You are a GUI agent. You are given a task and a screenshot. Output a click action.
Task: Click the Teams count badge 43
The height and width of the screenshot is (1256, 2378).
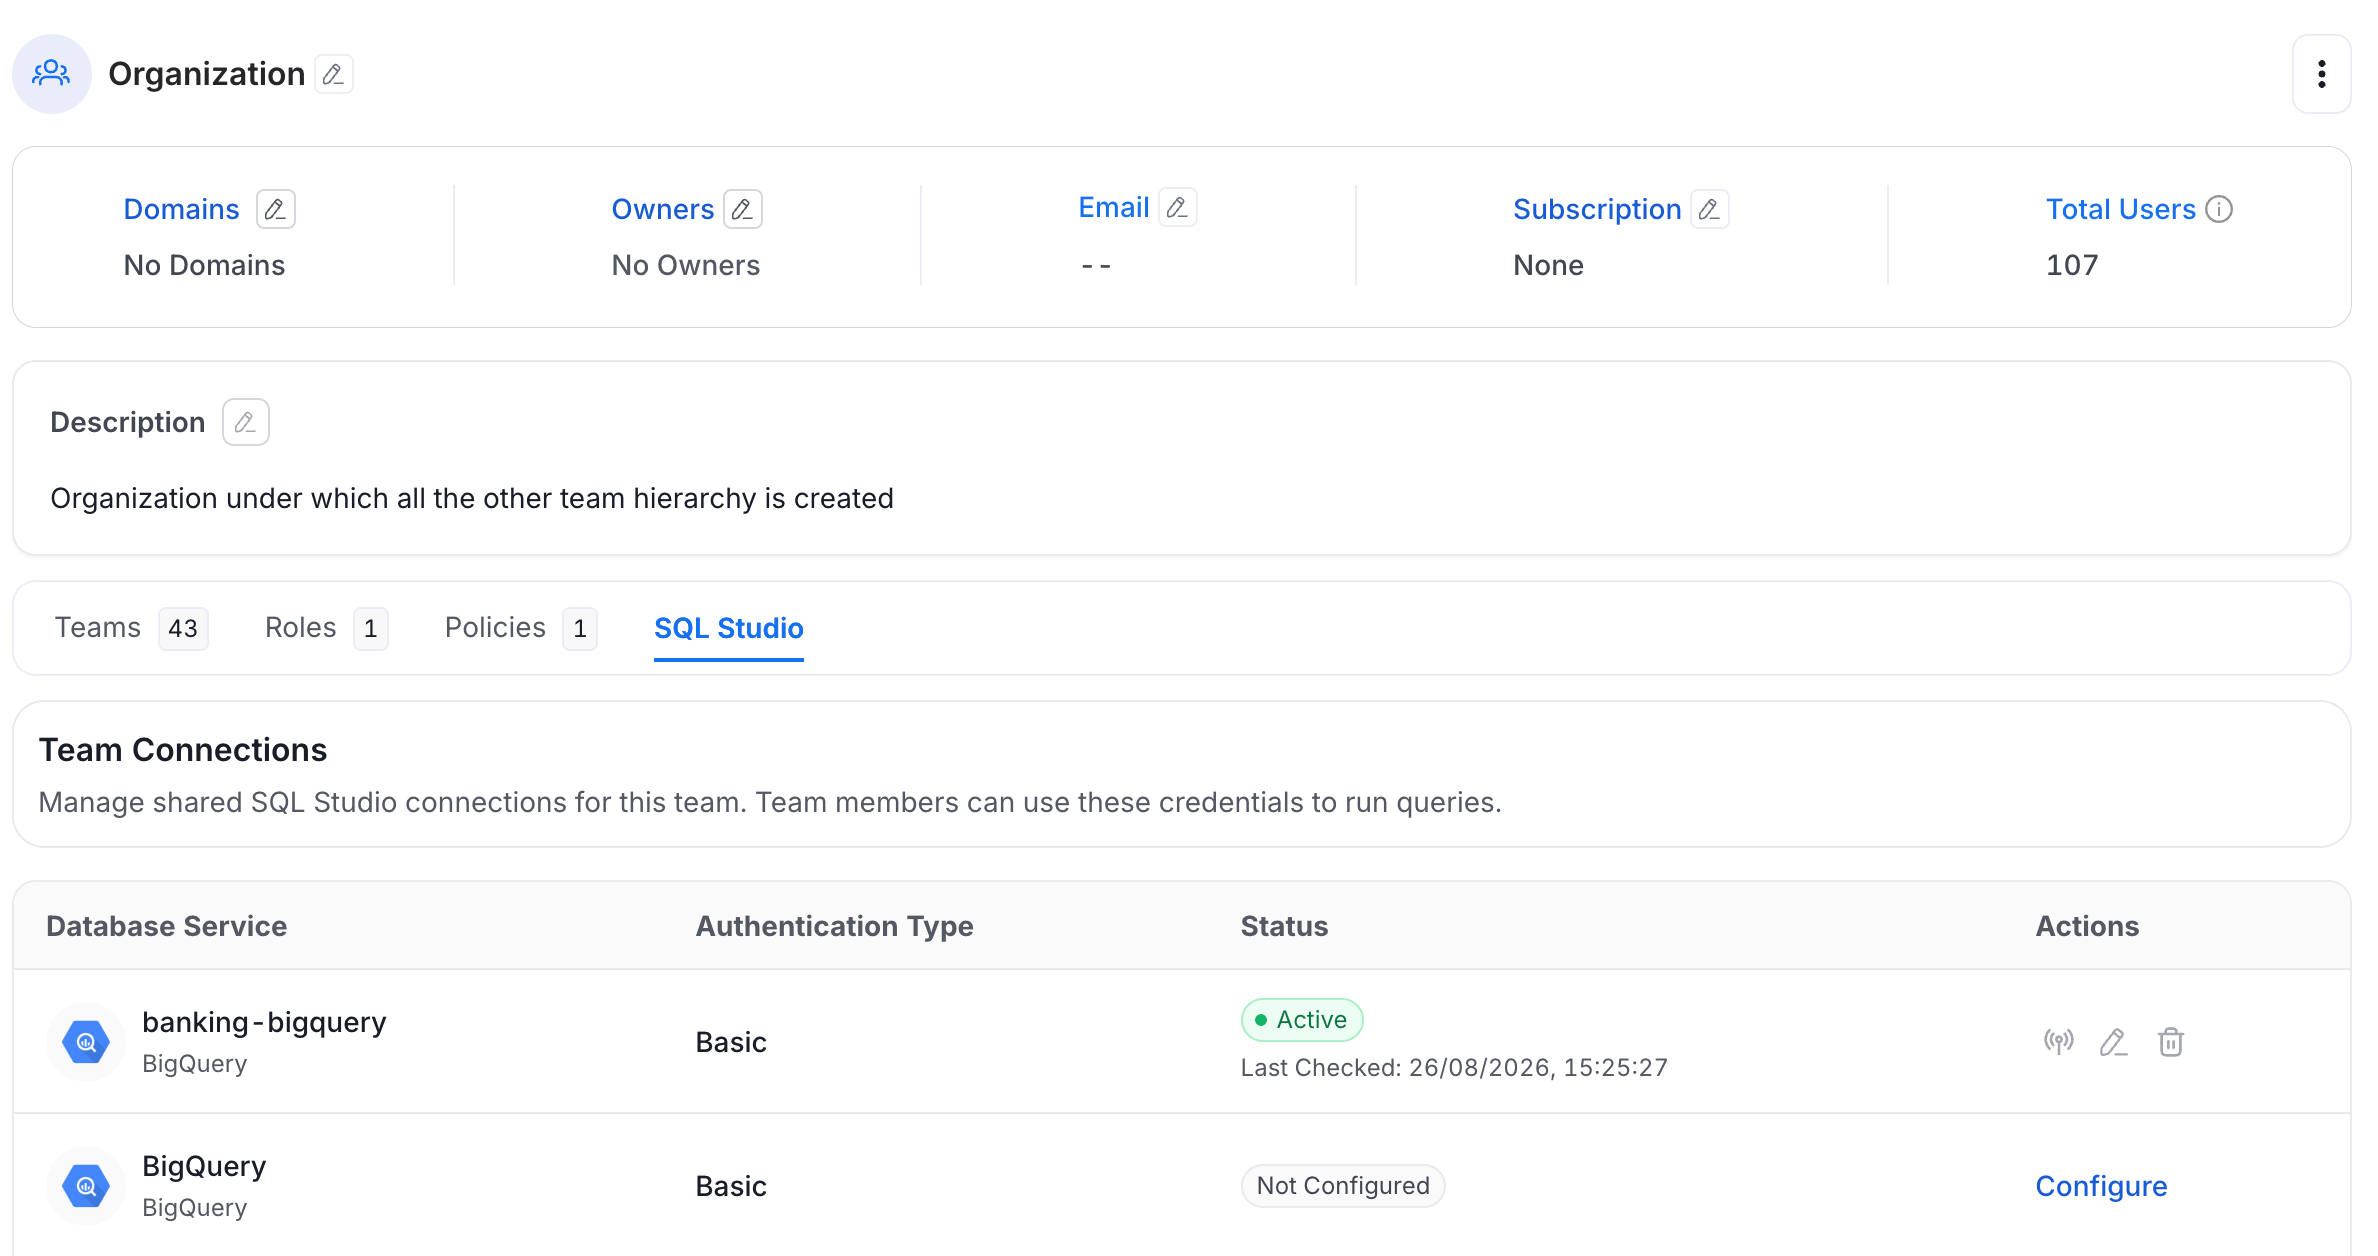pos(183,629)
